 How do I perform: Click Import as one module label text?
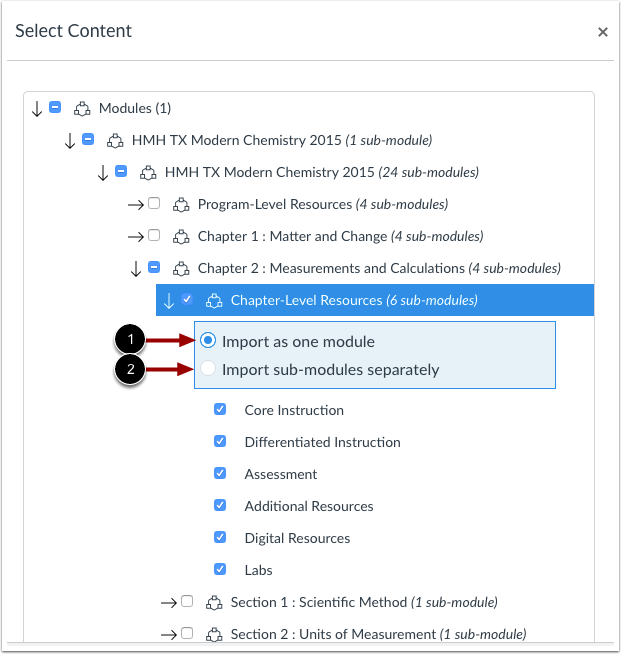click(298, 342)
